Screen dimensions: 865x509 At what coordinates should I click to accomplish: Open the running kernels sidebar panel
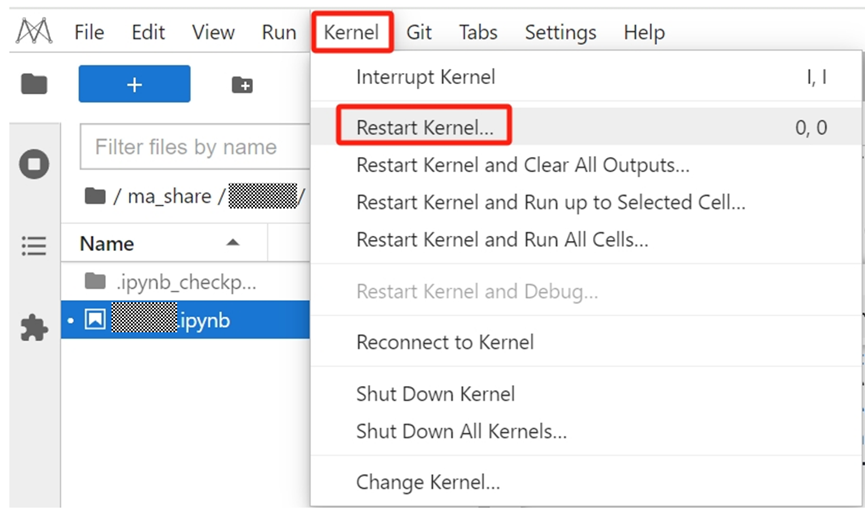point(34,163)
